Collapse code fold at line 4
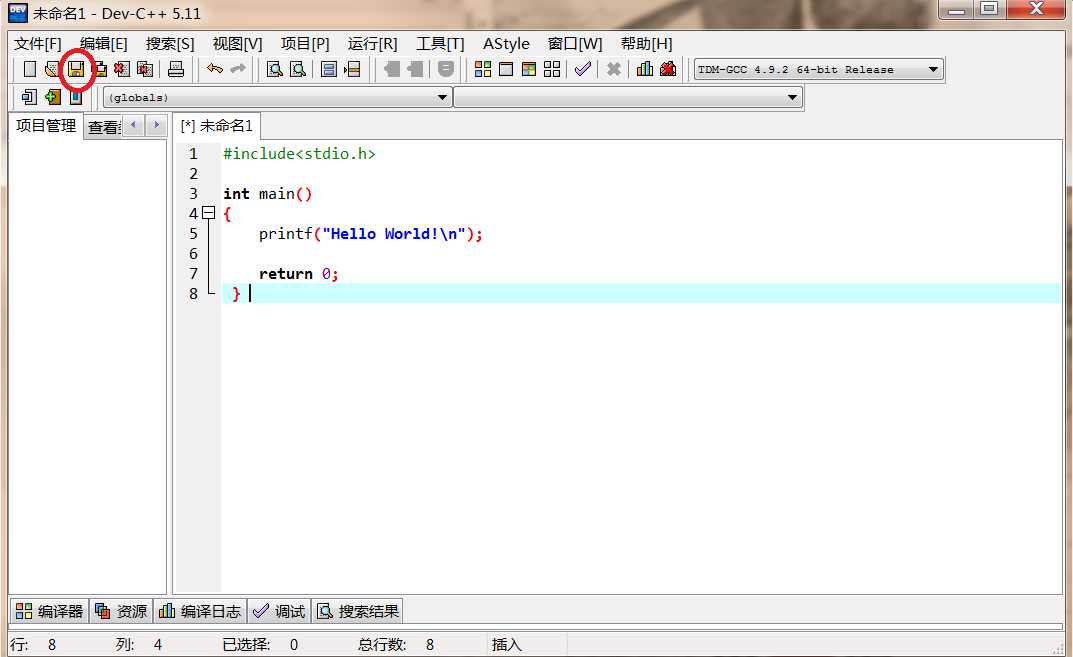This screenshot has height=657, width=1073. pyautogui.click(x=209, y=214)
